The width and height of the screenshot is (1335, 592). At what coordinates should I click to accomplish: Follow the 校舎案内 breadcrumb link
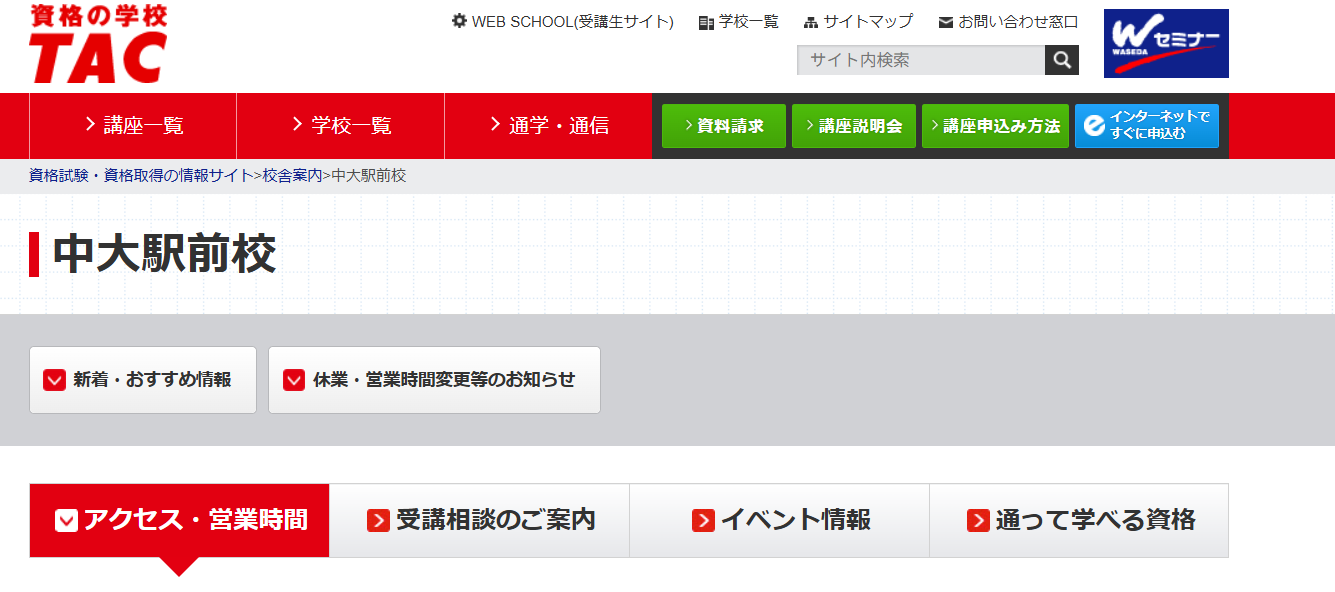(292, 175)
